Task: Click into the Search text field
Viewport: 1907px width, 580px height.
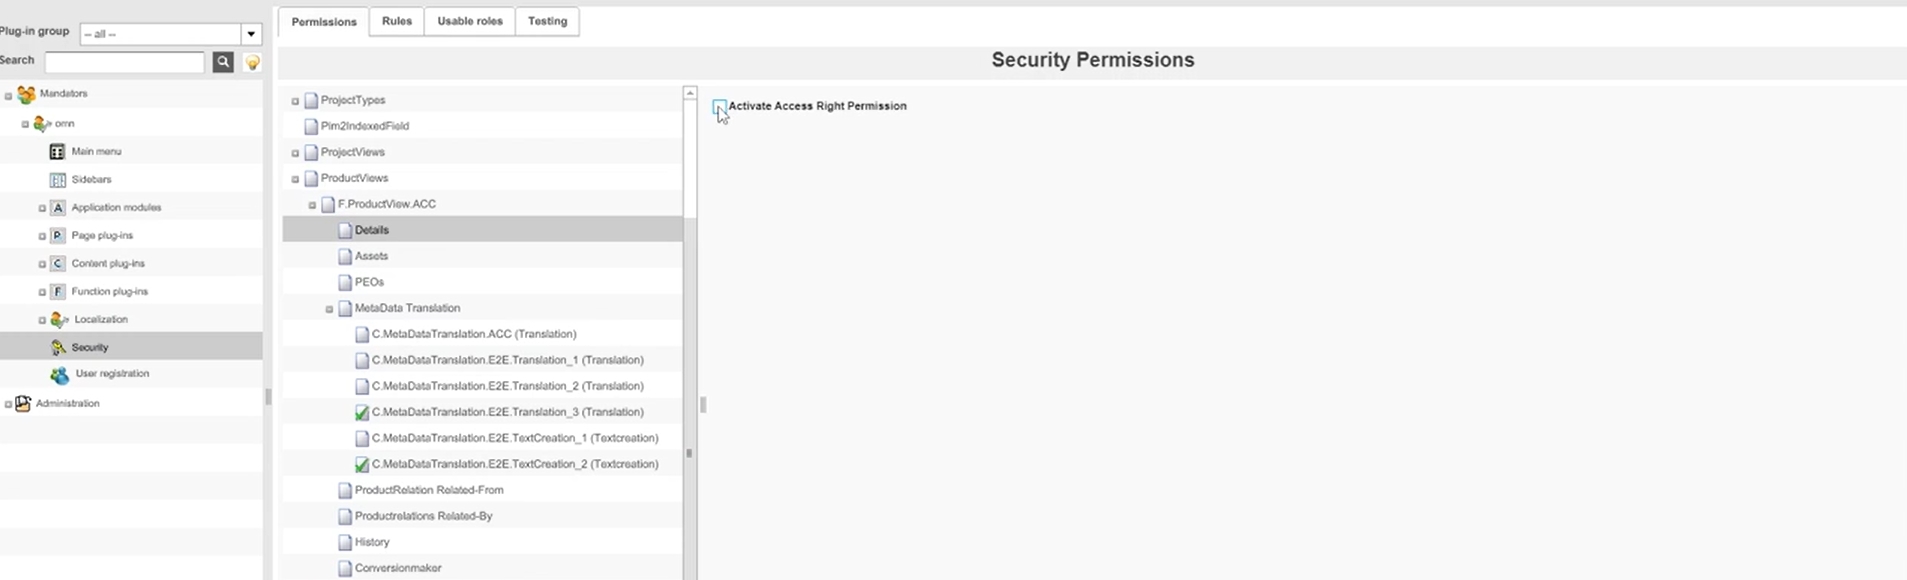Action: coord(125,62)
